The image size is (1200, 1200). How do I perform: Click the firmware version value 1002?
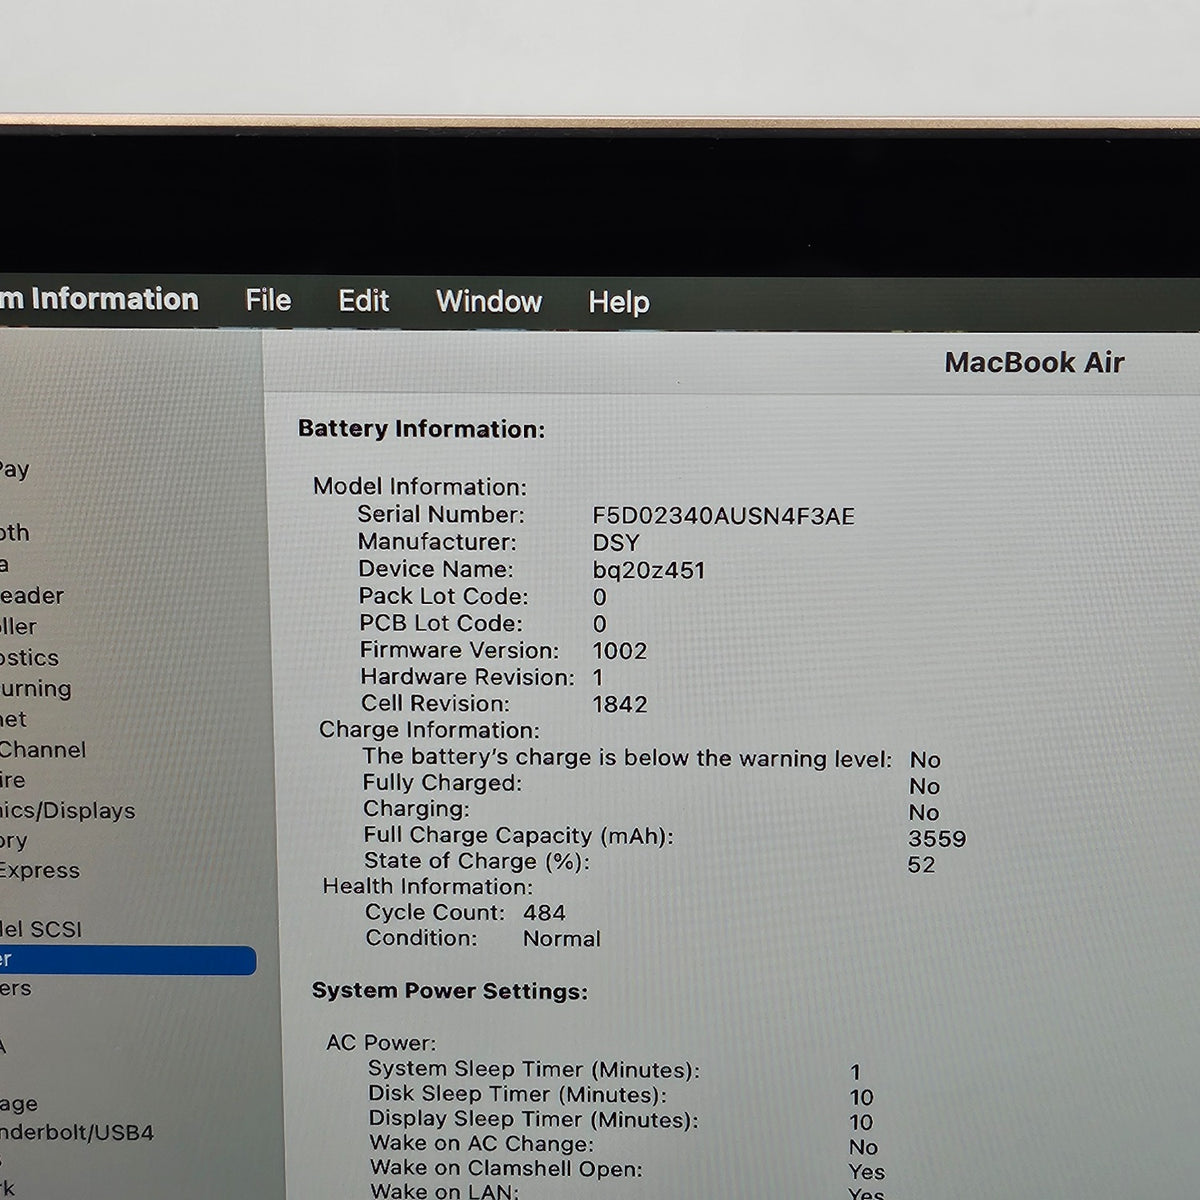click(x=620, y=651)
